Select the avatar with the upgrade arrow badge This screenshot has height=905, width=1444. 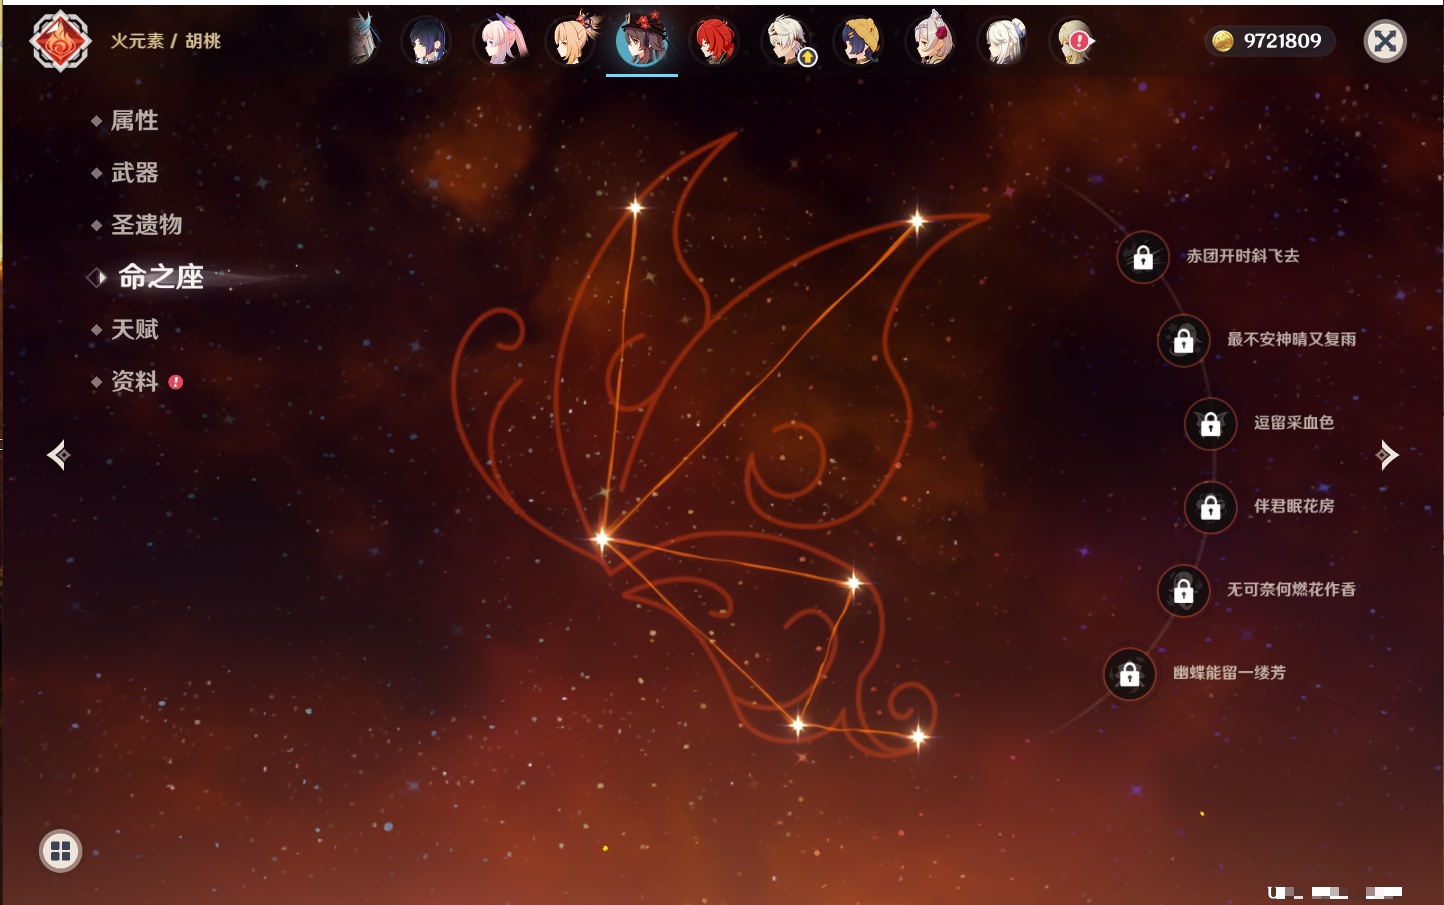(788, 41)
